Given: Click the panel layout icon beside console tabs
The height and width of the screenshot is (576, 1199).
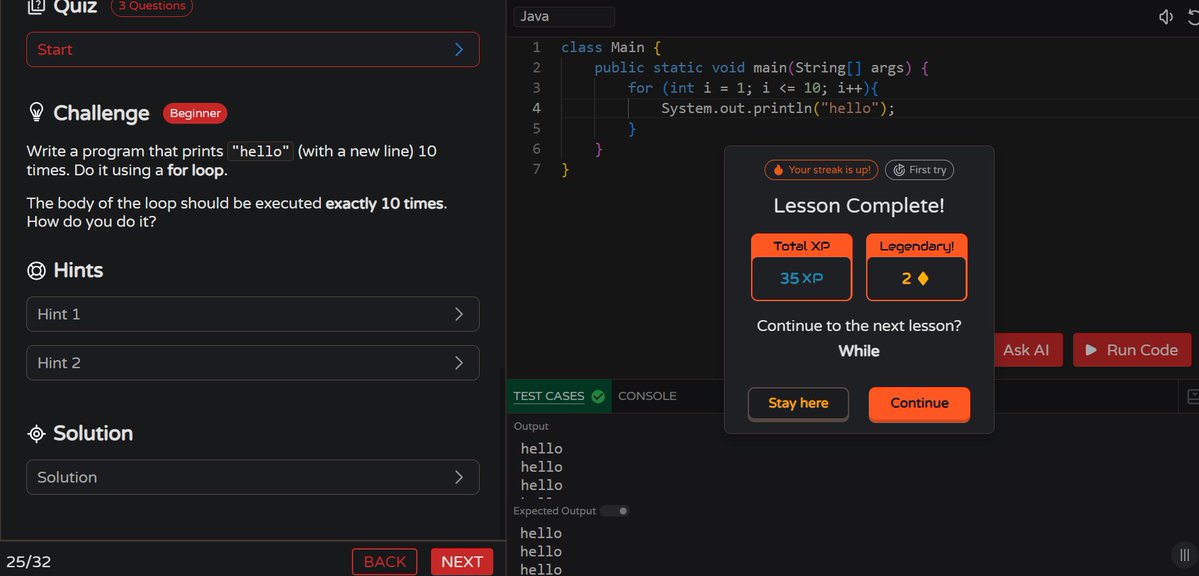Looking at the screenshot, I should coord(1193,396).
